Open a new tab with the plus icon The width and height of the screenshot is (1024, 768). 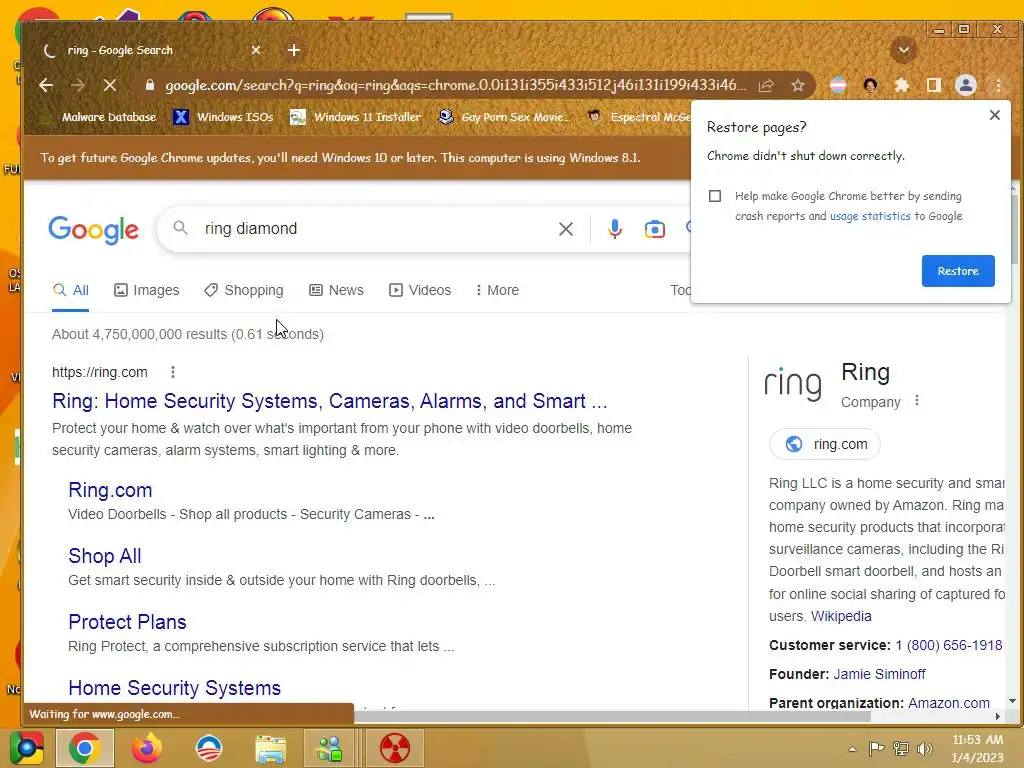tap(294, 50)
